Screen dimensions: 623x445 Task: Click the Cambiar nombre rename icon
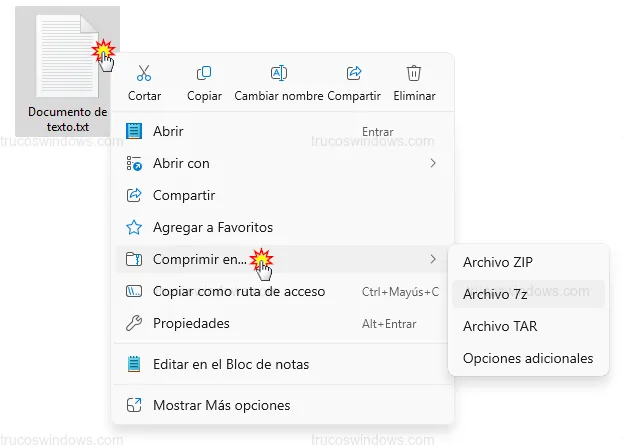[x=279, y=74]
